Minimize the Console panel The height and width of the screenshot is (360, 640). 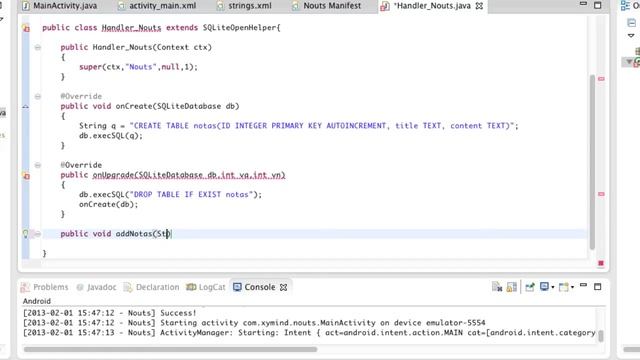(x=583, y=285)
